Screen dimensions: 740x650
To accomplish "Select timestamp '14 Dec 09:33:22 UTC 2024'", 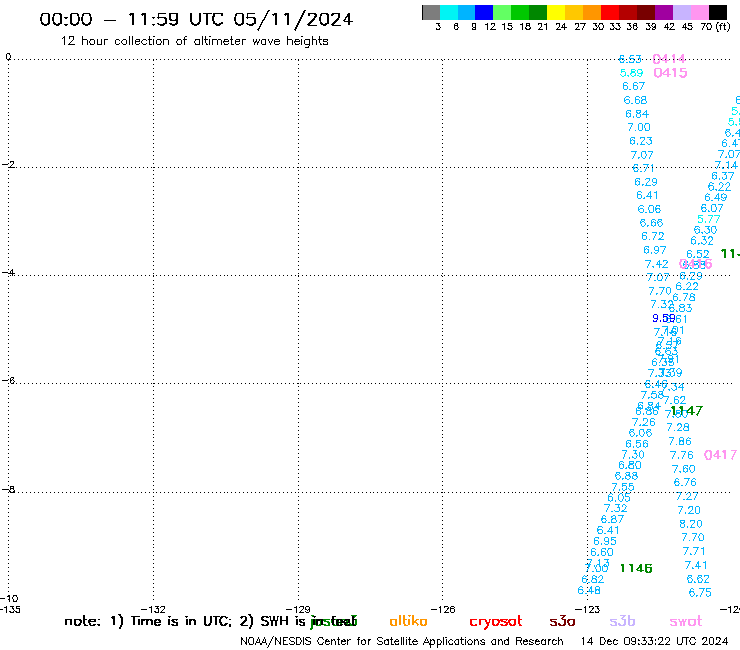I will [x=654, y=641].
